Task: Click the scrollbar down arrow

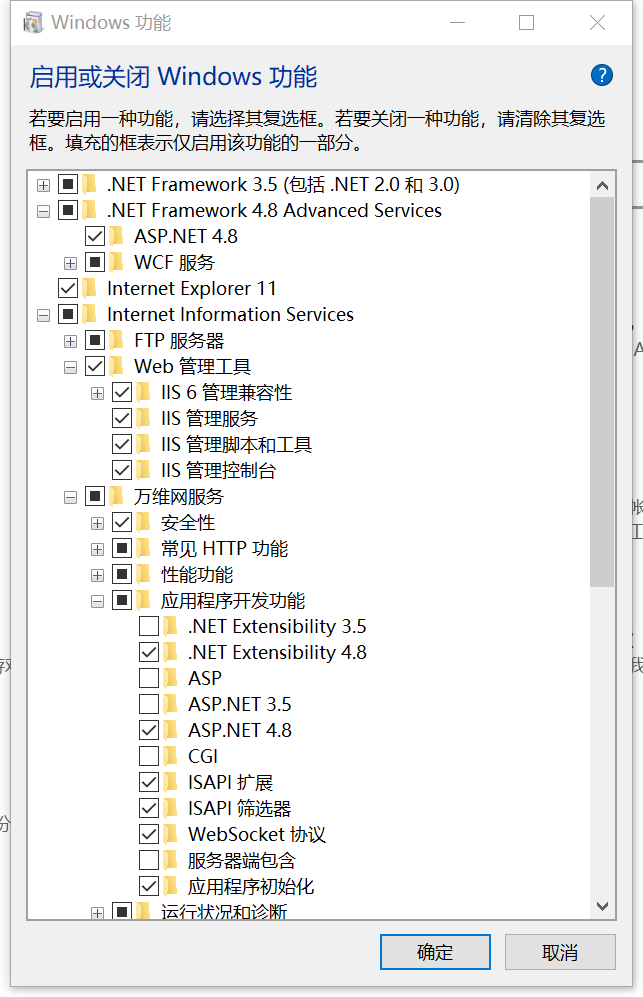Action: 602,906
